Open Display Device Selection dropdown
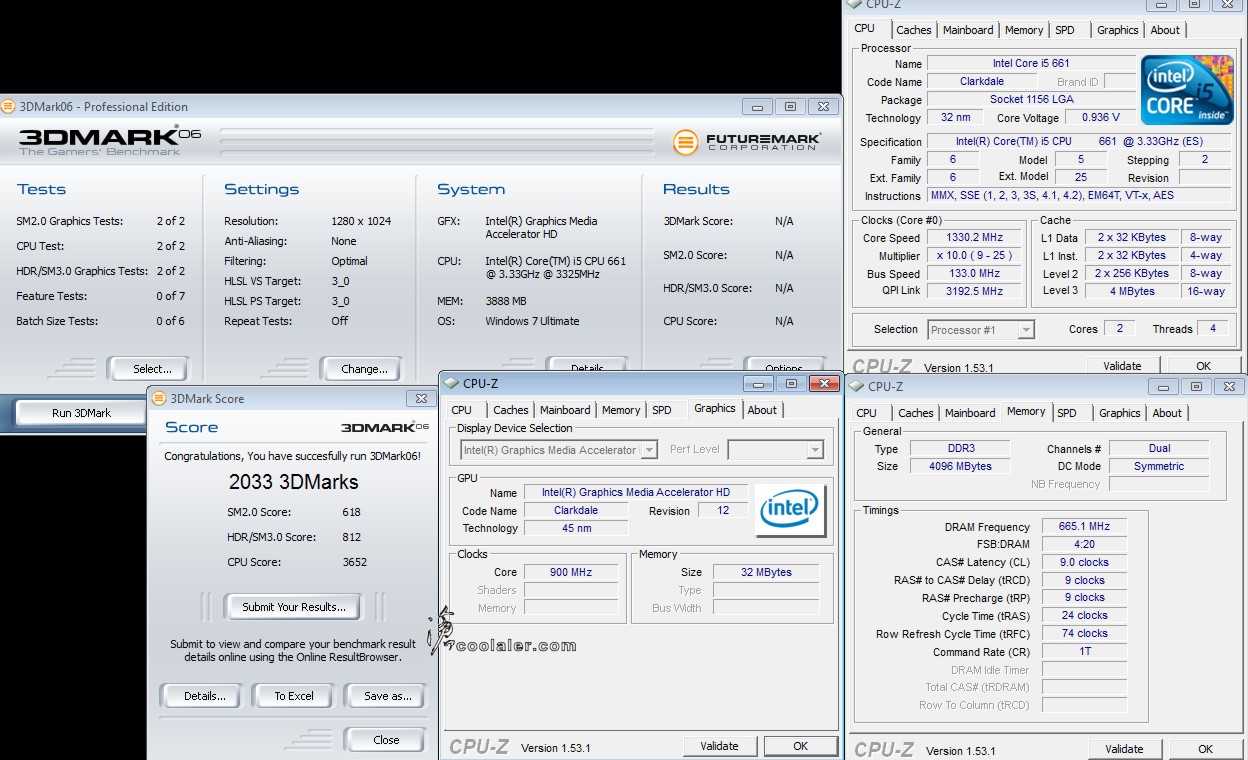Screen dimensions: 1248x760 (x=649, y=450)
